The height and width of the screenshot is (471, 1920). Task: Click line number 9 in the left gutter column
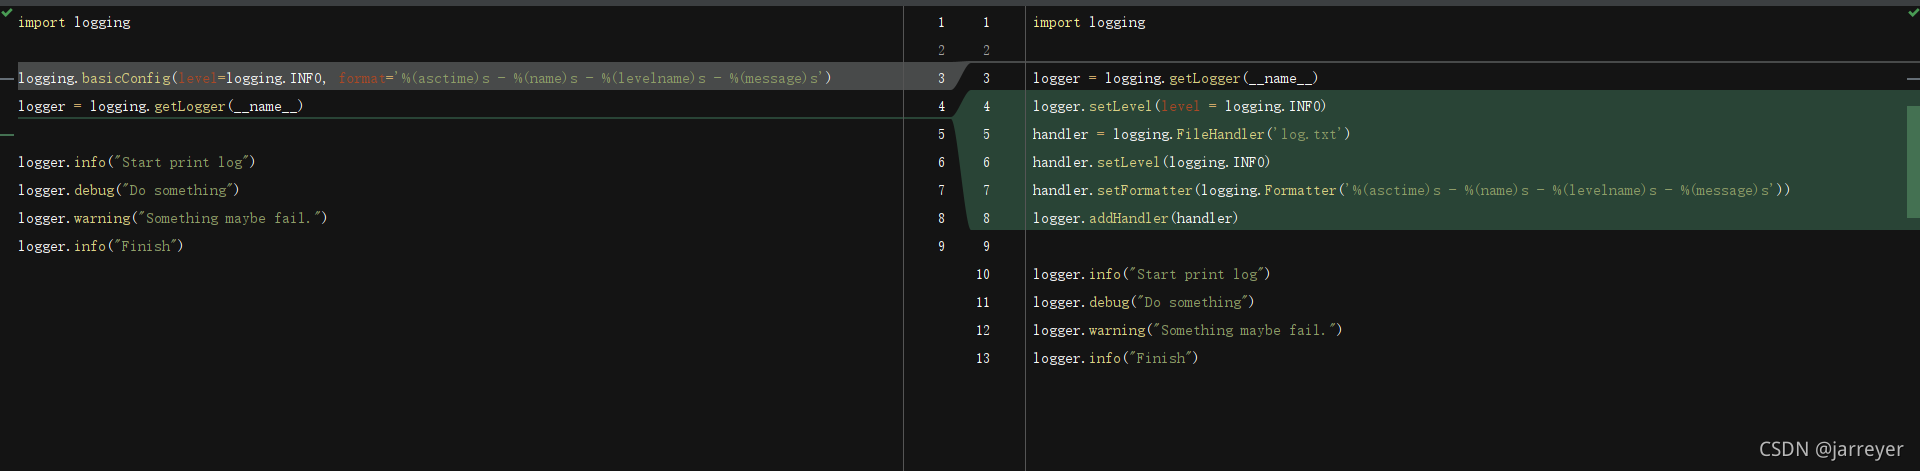tap(941, 246)
